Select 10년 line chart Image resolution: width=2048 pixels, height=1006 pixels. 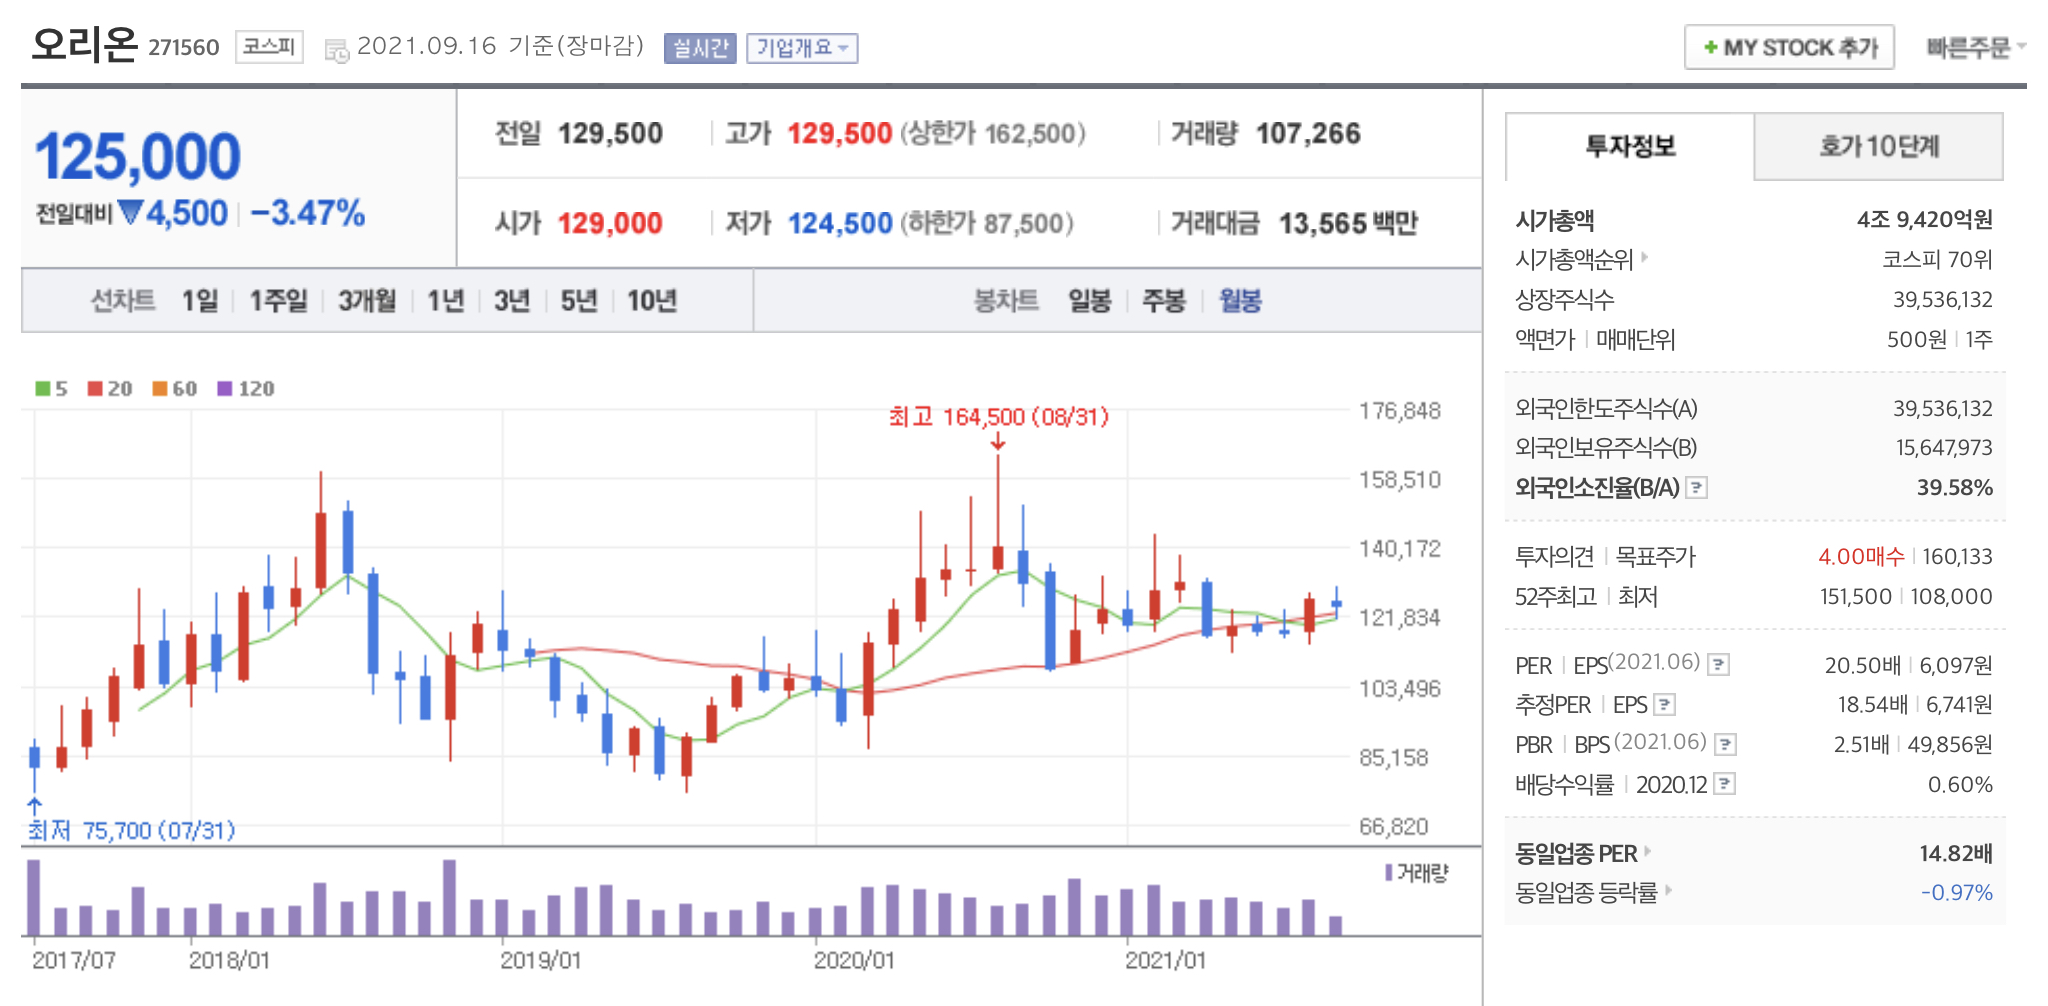click(x=652, y=300)
